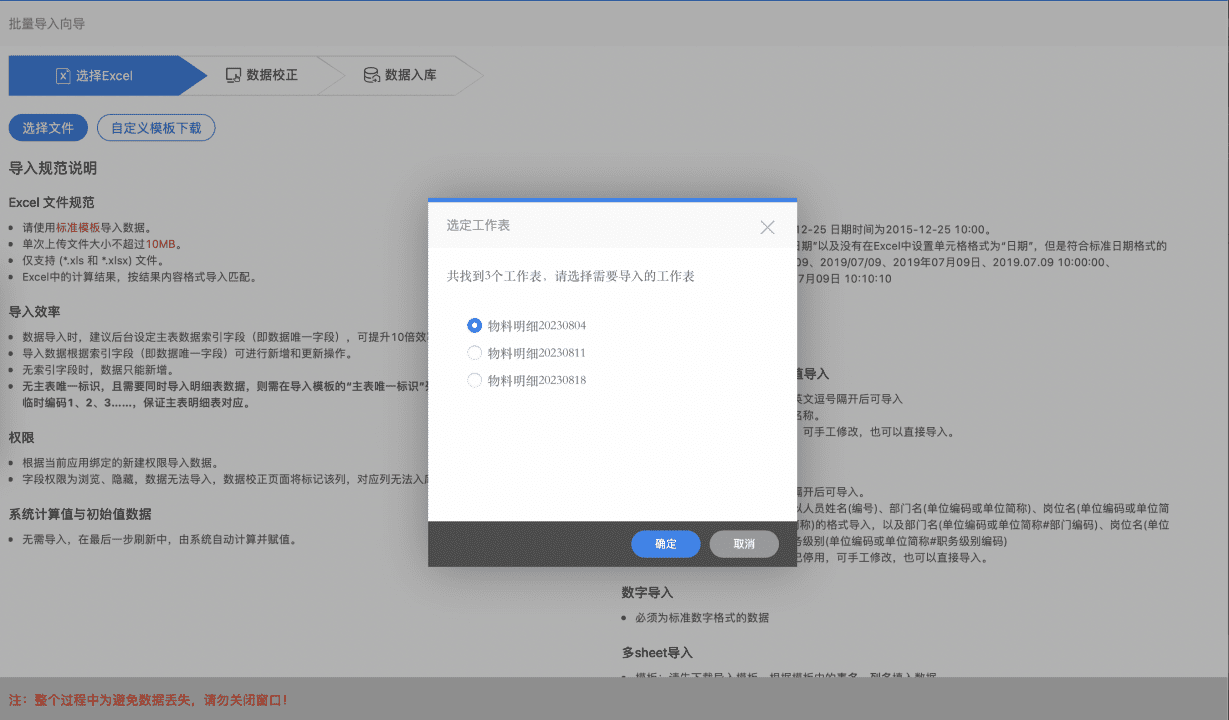Open the 数据校正 wizard step

click(262, 75)
